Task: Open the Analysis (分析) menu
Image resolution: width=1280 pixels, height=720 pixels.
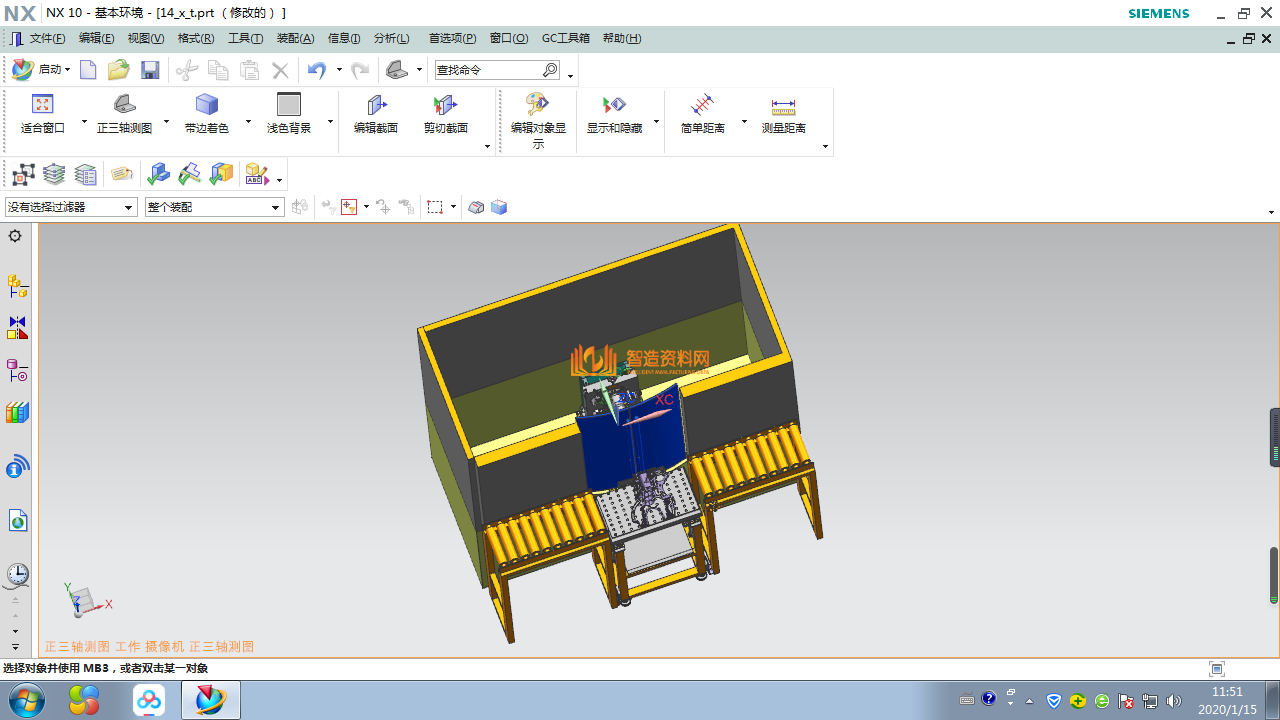Action: click(391, 38)
